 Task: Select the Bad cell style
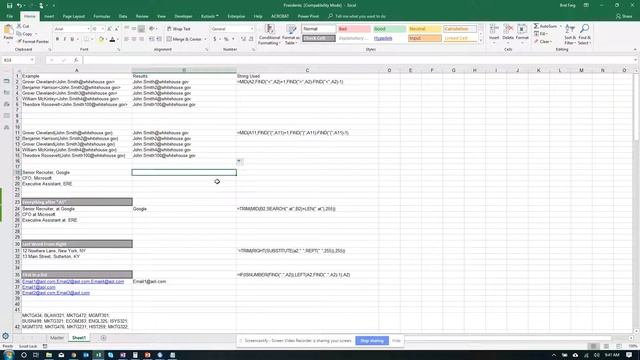(353, 29)
